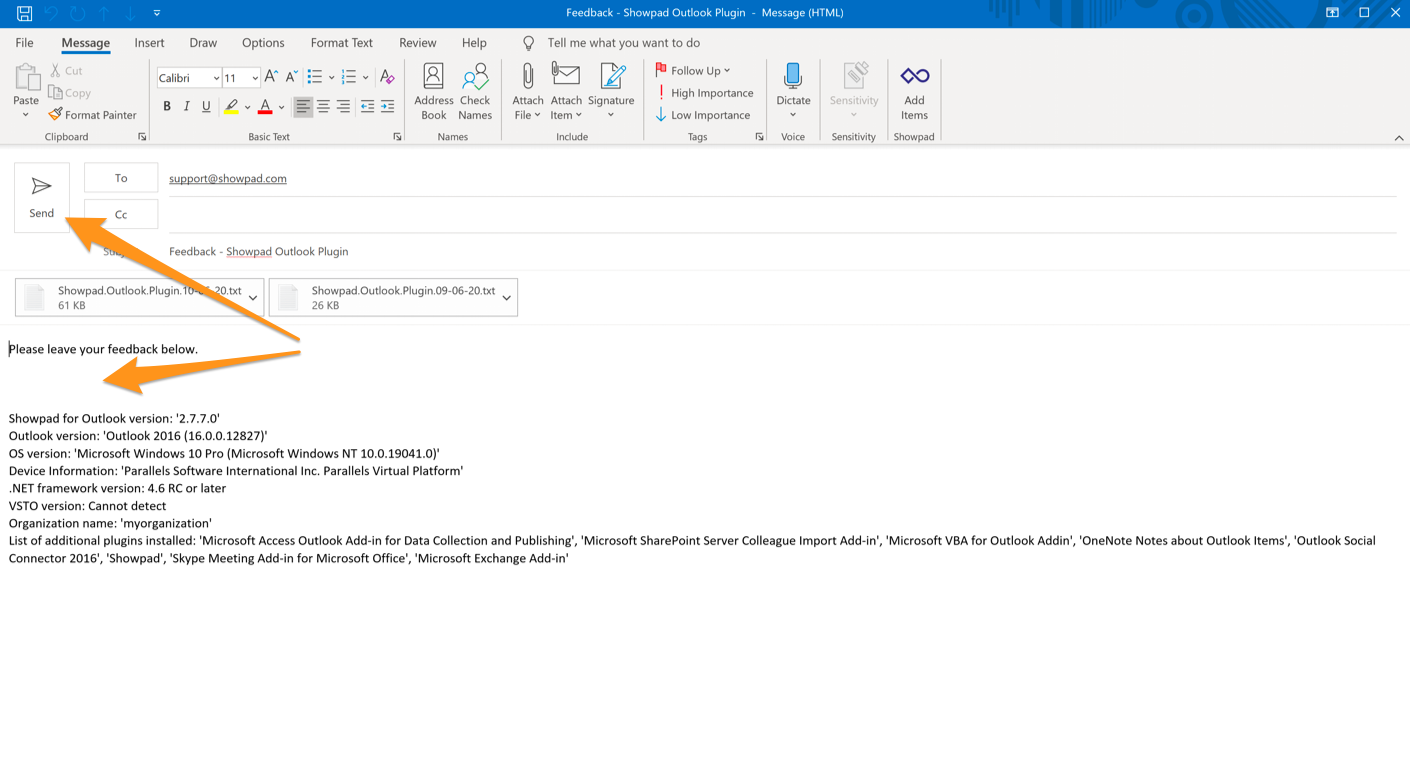Screen dimensions: 1410x760
Task: Open the font color dropdown arrow
Action: (281, 107)
